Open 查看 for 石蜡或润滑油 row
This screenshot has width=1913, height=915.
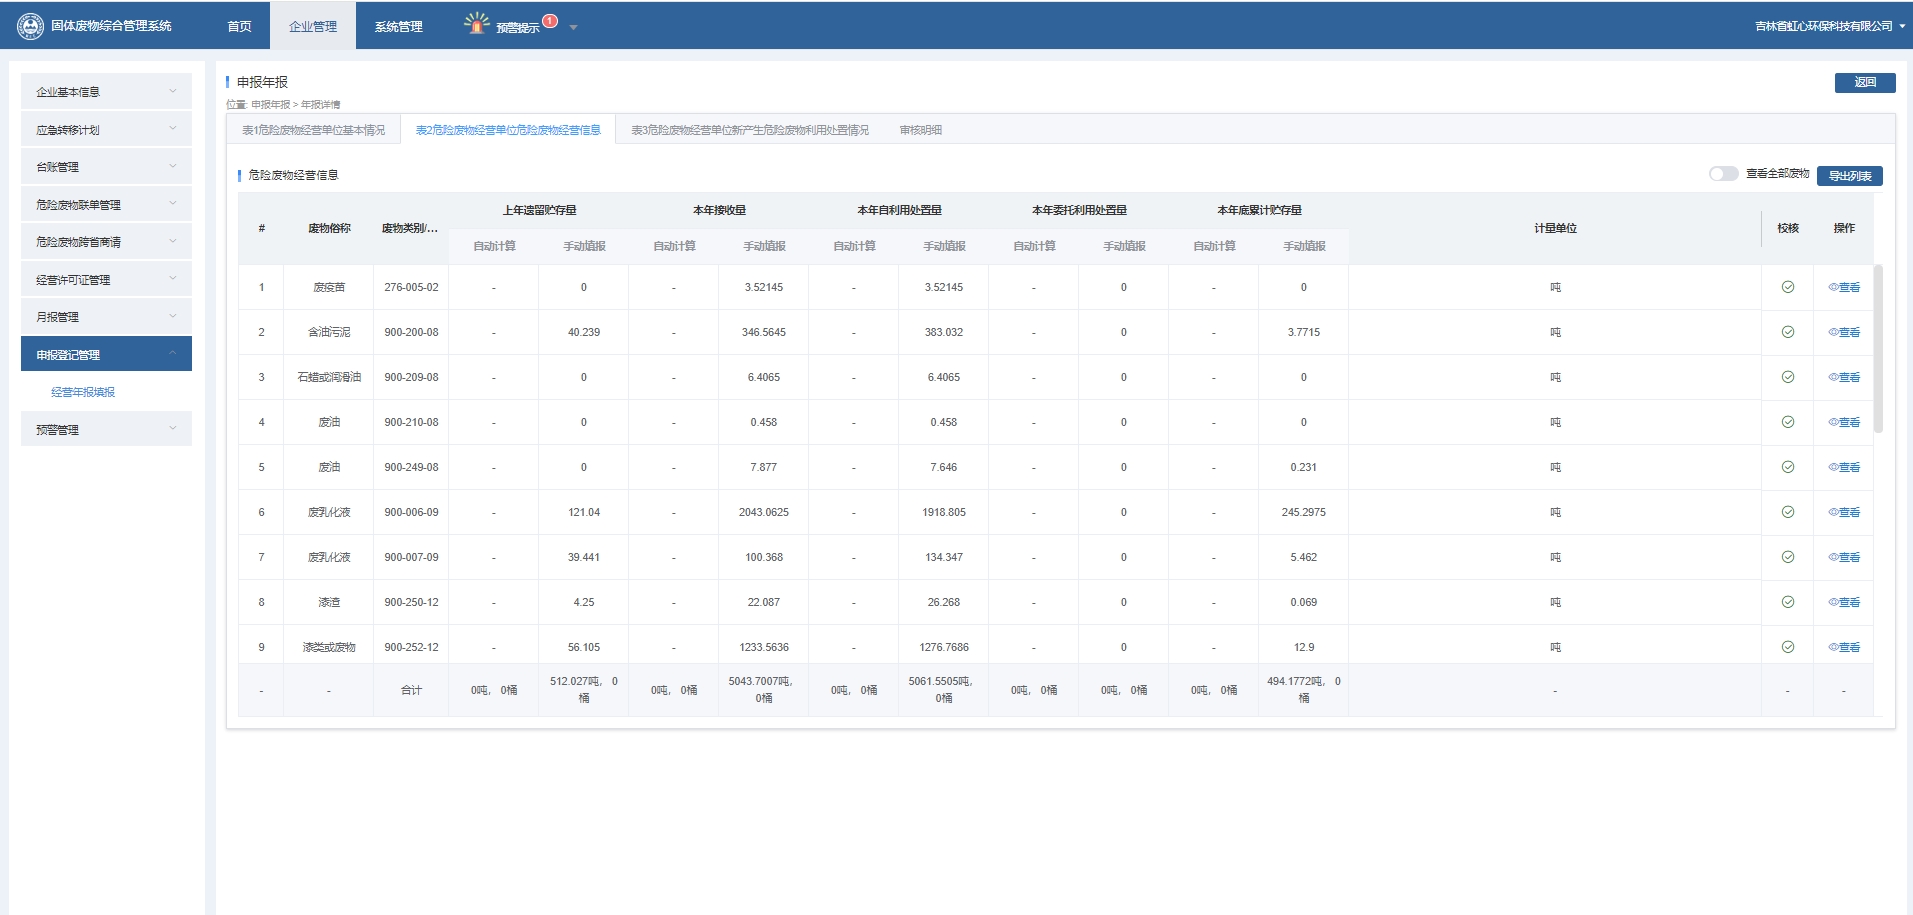(1844, 377)
